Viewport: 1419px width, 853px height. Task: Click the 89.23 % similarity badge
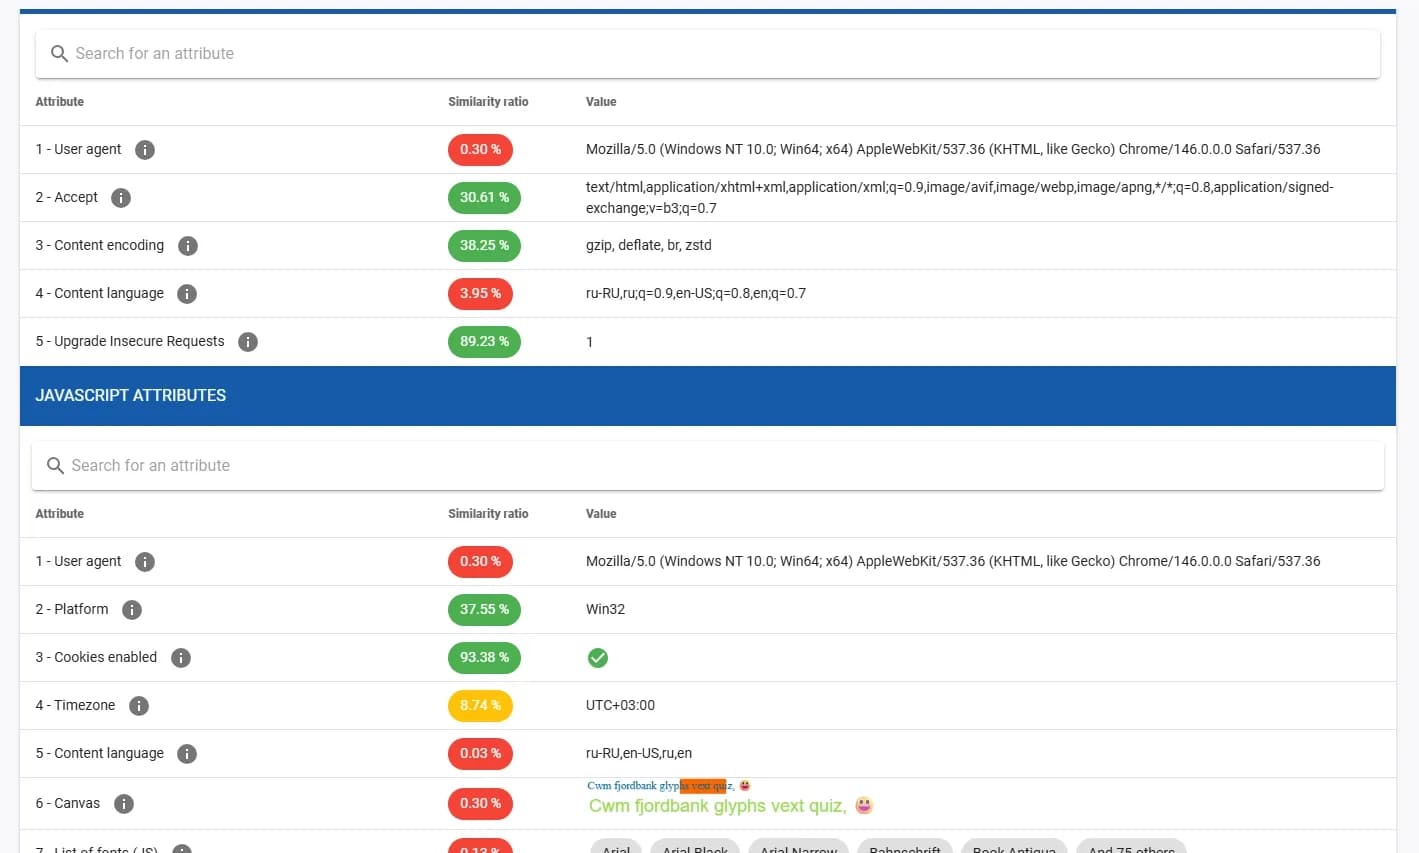(x=484, y=342)
